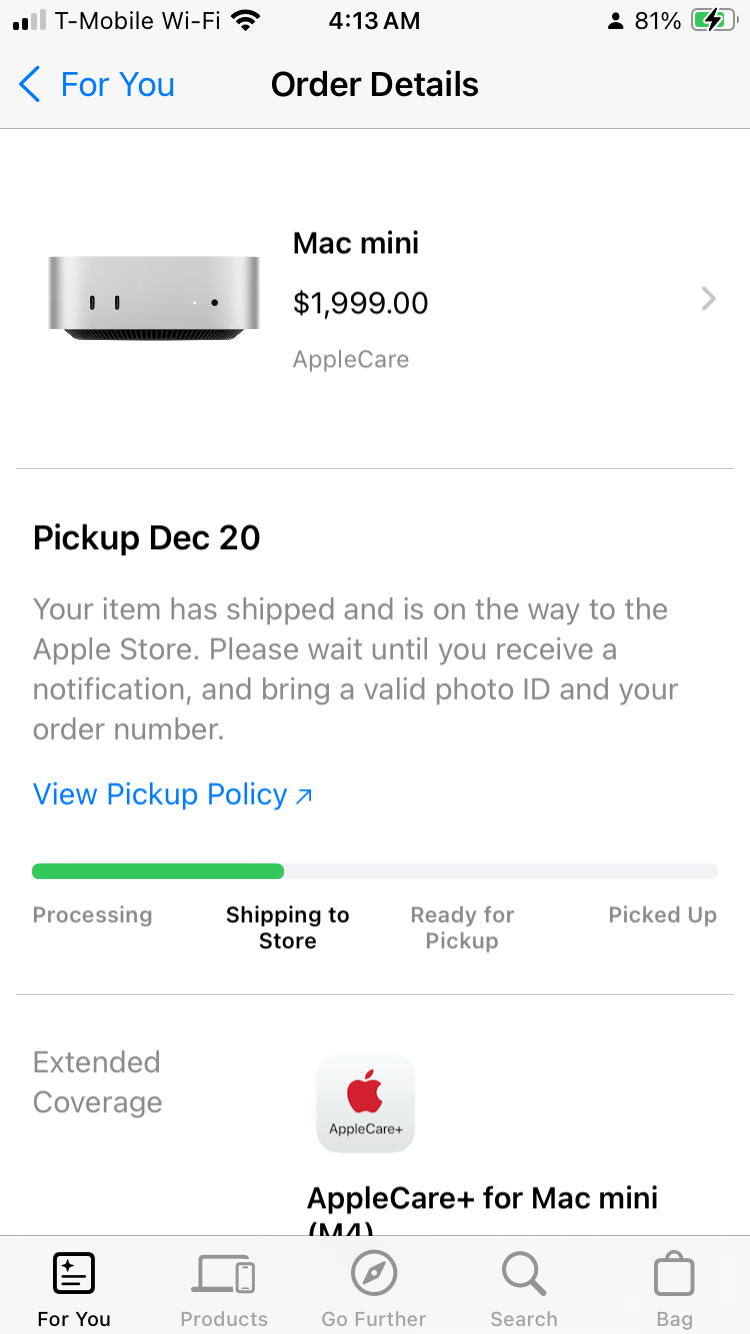Click the green pickup progress bar
The width and height of the screenshot is (750, 1334).
click(158, 871)
